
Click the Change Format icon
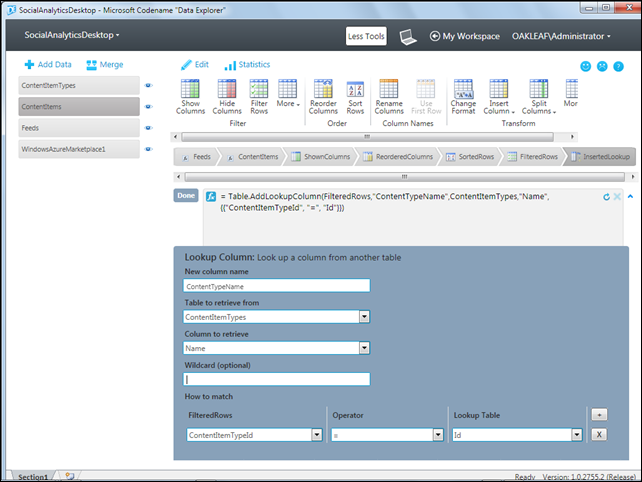(463, 90)
